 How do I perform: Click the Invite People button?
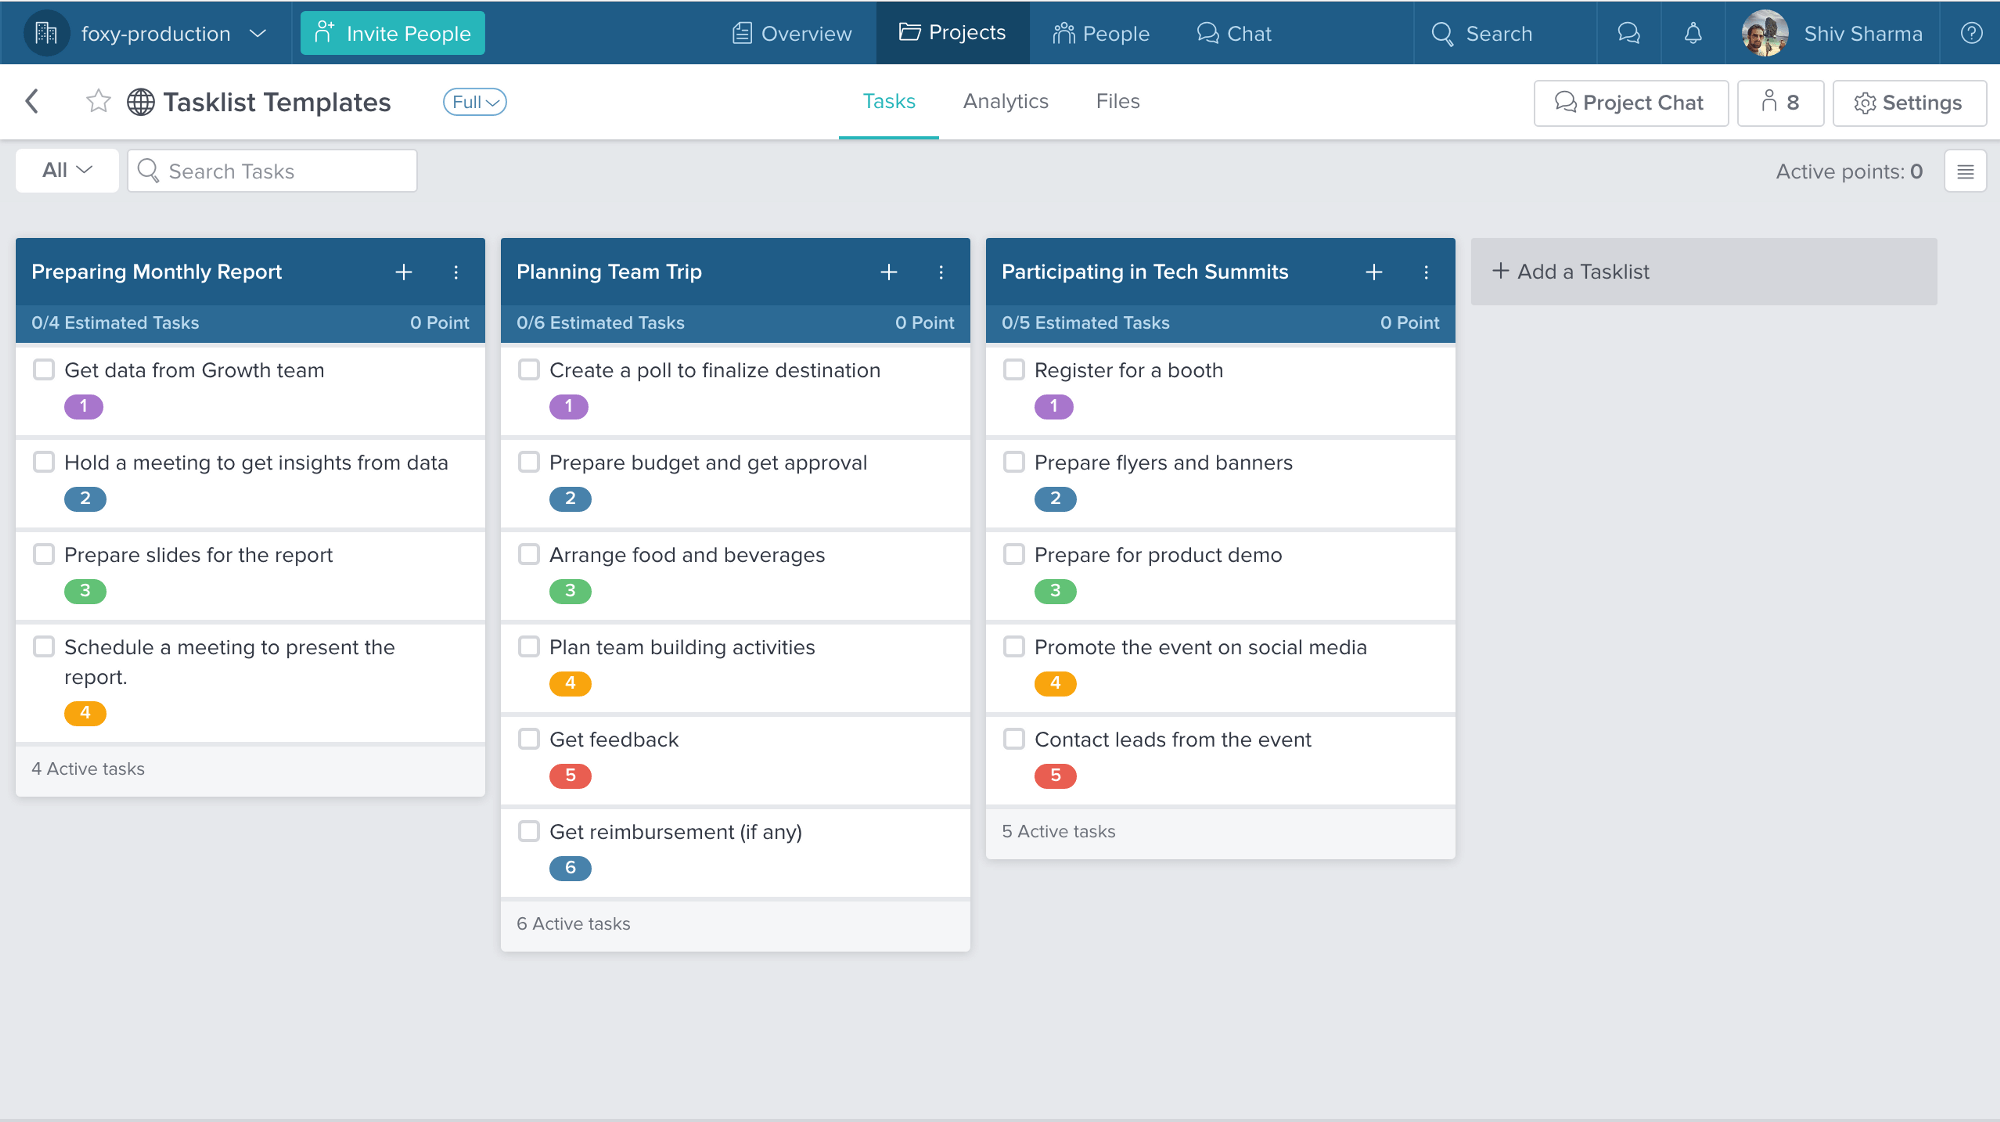394,32
